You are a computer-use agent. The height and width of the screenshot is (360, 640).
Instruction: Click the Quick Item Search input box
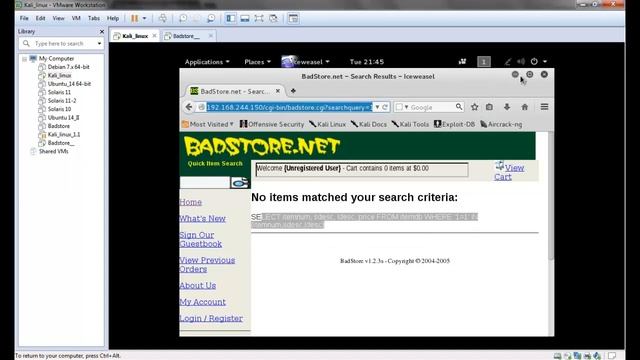pos(205,182)
